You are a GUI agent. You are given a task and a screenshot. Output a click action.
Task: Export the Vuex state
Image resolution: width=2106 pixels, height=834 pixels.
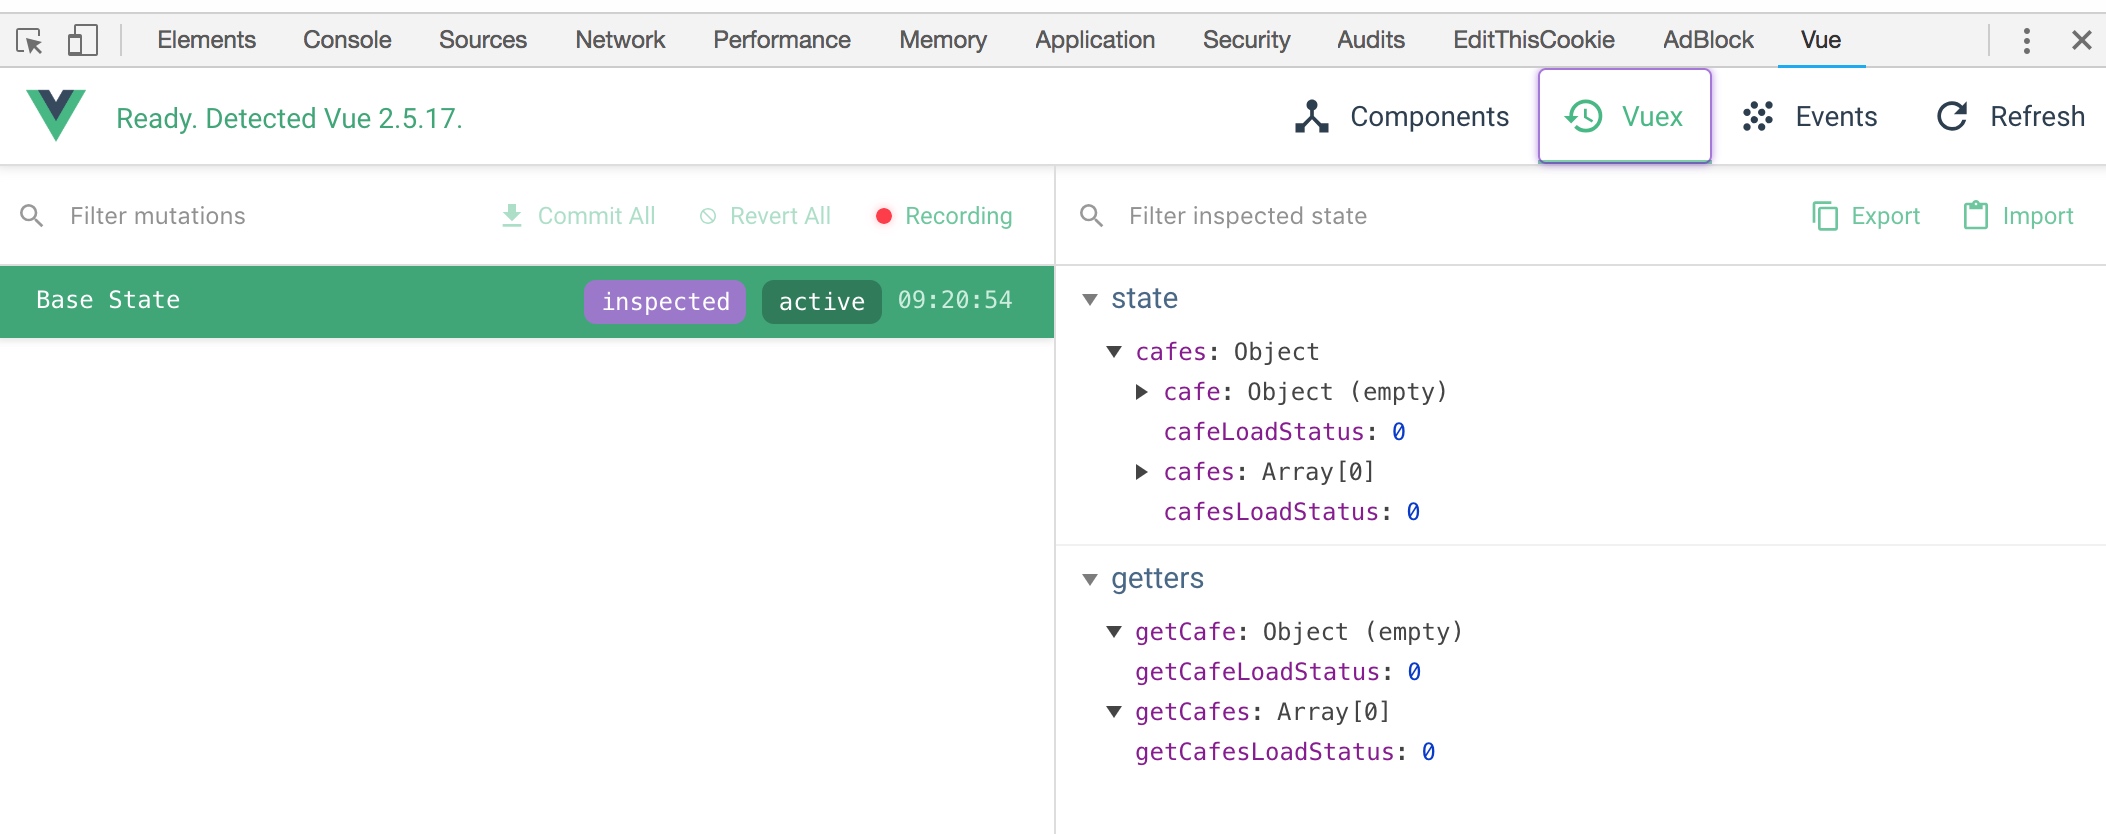1866,216
